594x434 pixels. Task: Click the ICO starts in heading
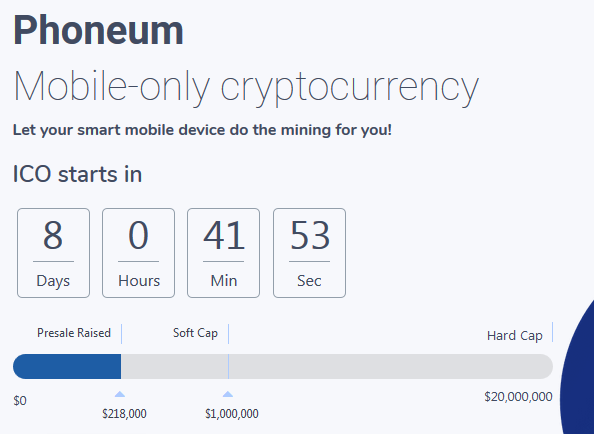(77, 174)
